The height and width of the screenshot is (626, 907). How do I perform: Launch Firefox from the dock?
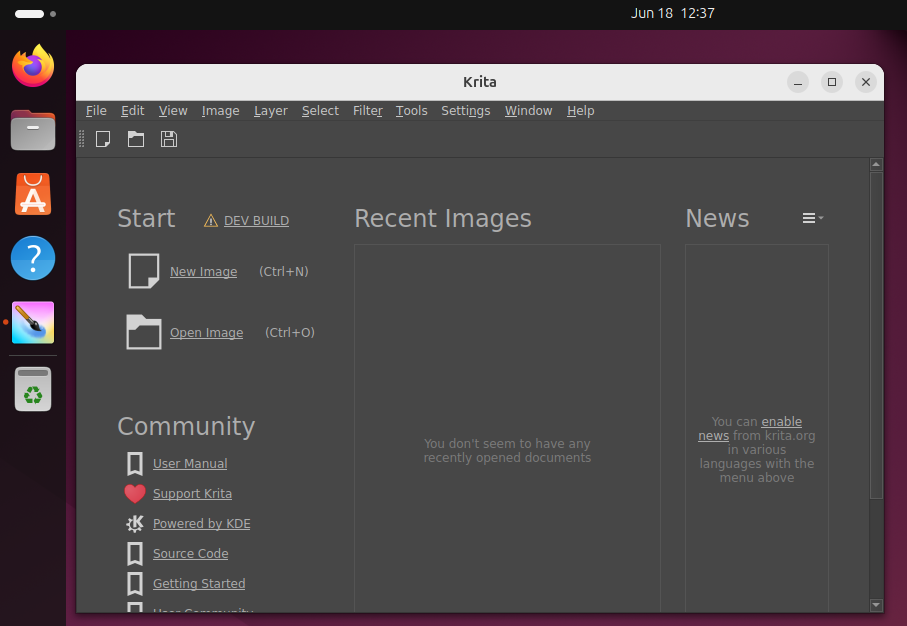pyautogui.click(x=33, y=66)
